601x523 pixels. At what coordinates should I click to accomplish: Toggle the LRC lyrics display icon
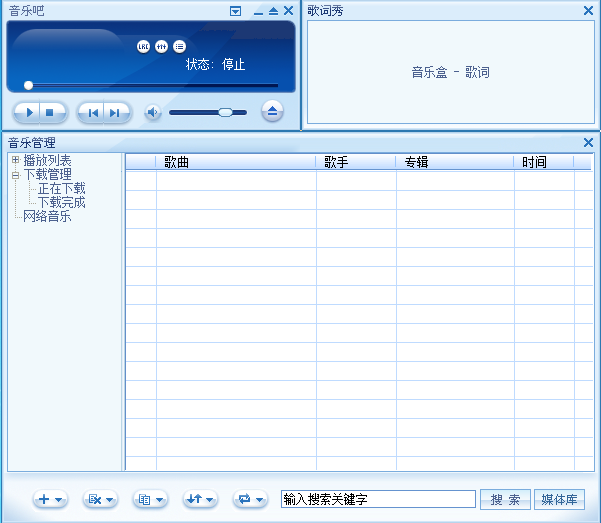(x=143, y=47)
